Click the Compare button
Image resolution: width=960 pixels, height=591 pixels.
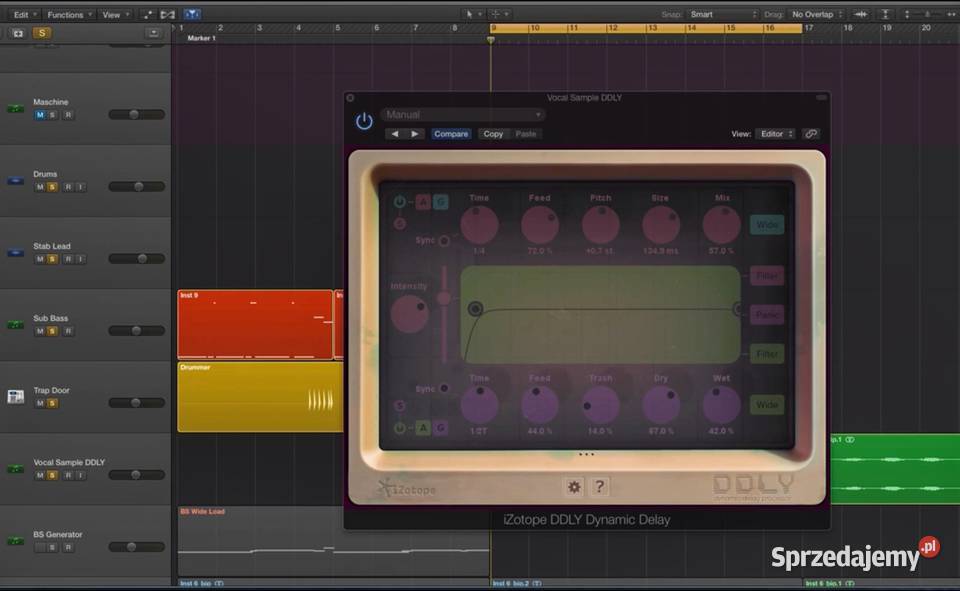(x=451, y=133)
